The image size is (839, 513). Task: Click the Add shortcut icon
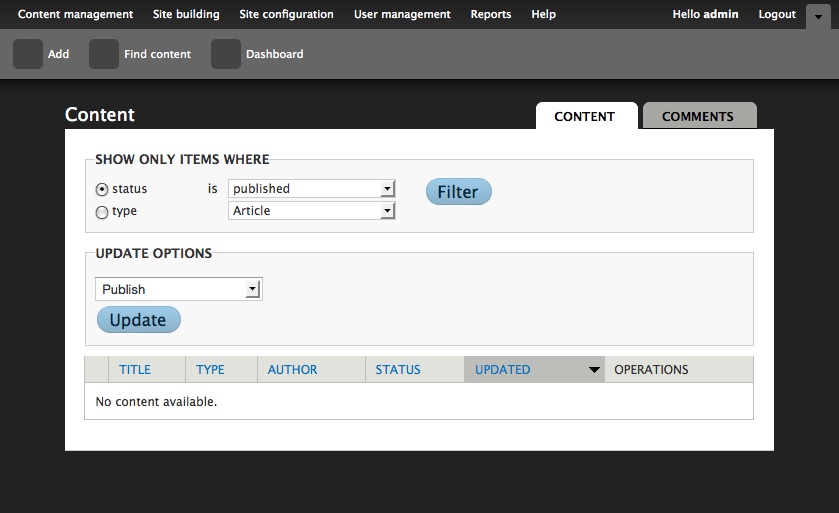28,54
